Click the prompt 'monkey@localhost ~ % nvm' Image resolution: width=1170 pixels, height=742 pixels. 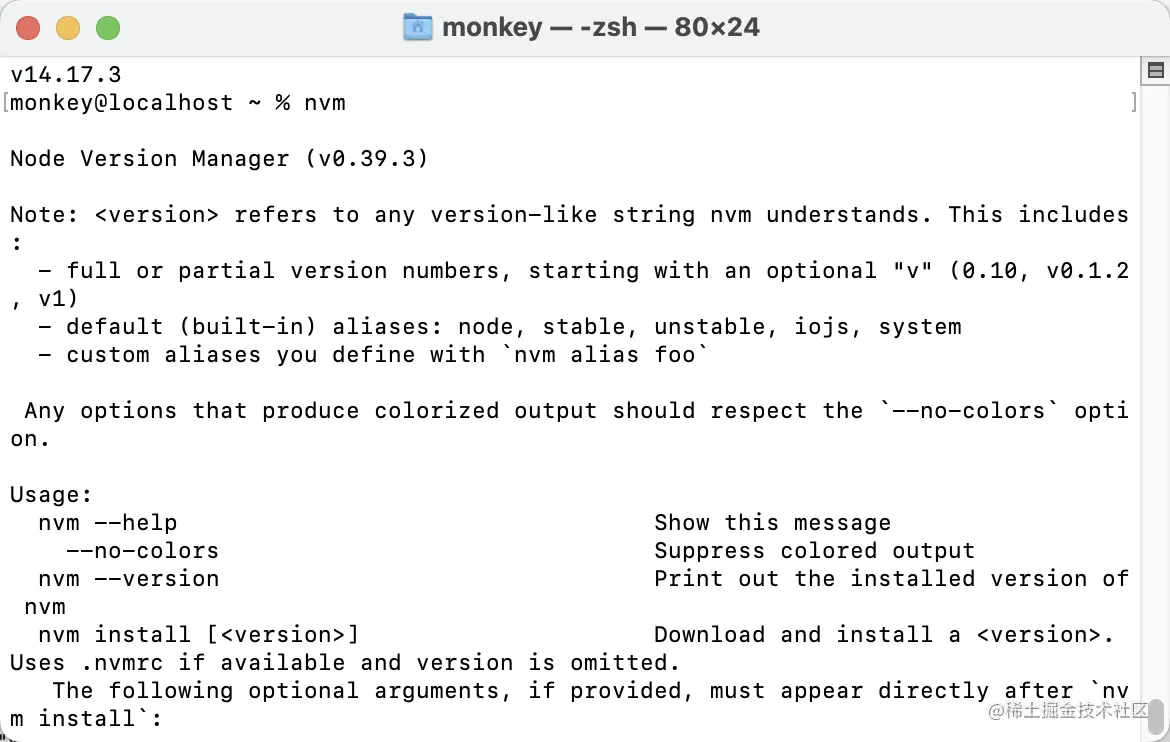[x=178, y=103]
